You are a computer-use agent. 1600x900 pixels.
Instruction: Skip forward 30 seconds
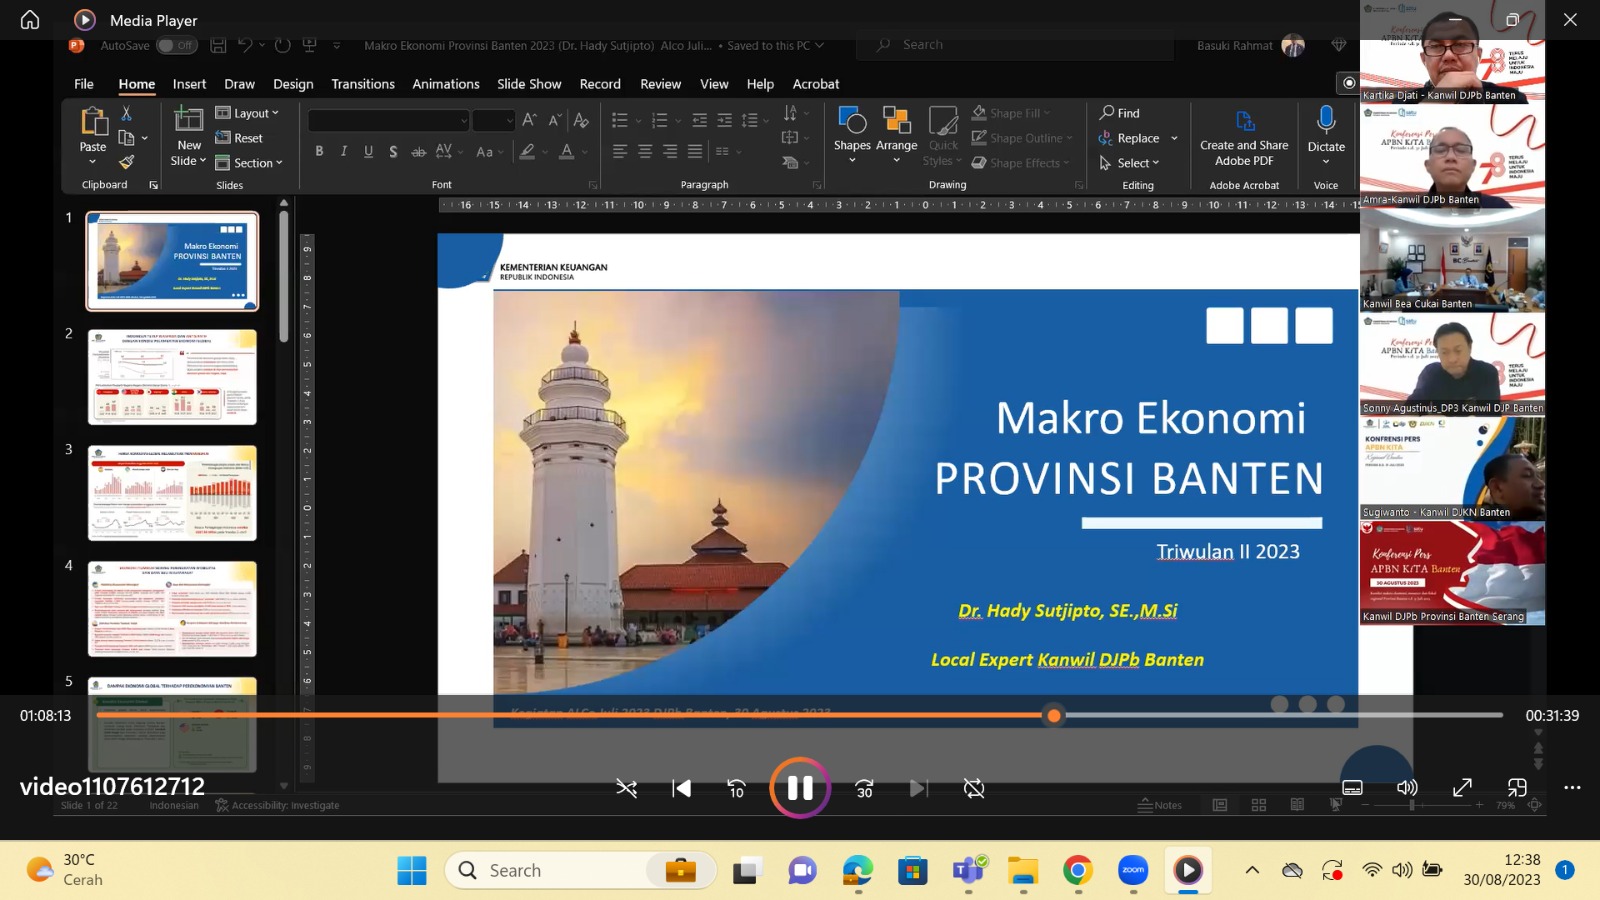[x=864, y=788]
